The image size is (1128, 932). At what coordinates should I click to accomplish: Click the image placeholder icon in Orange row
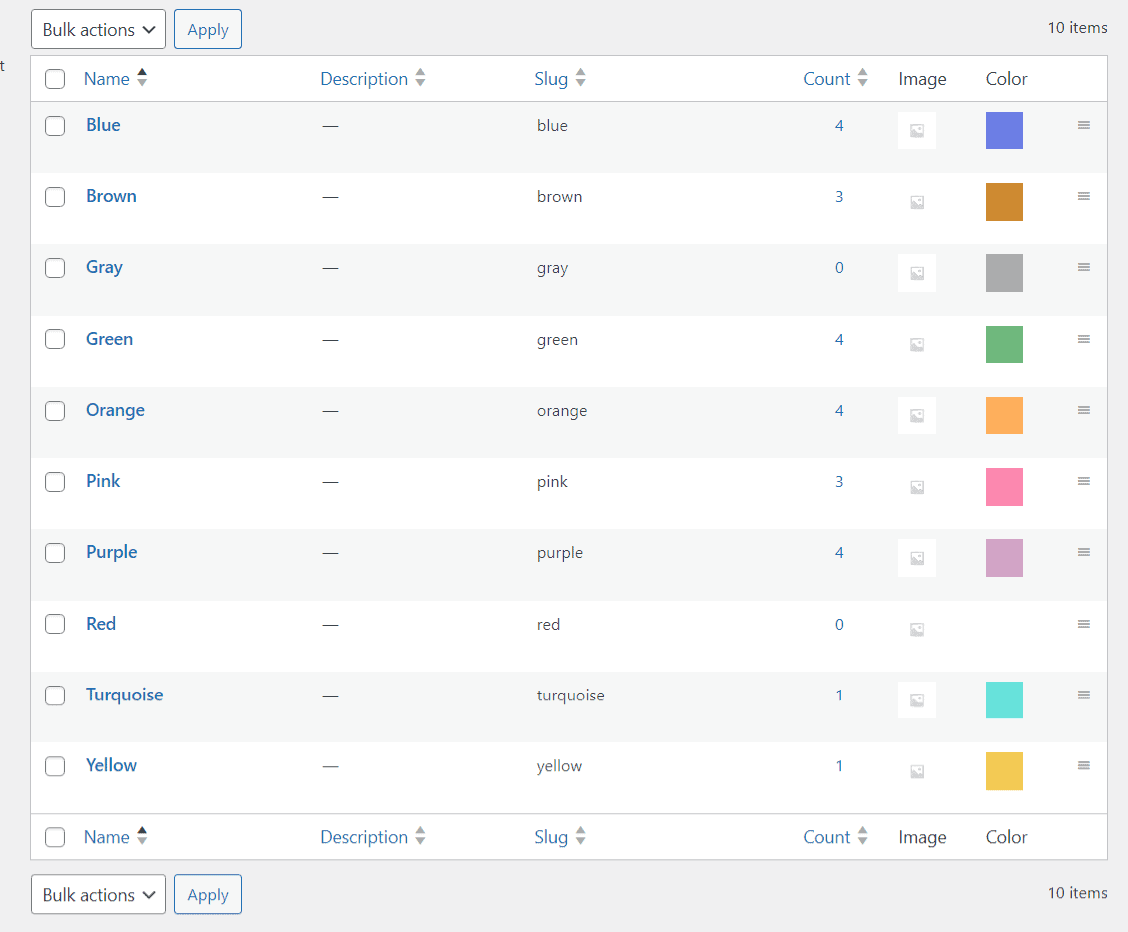click(917, 416)
